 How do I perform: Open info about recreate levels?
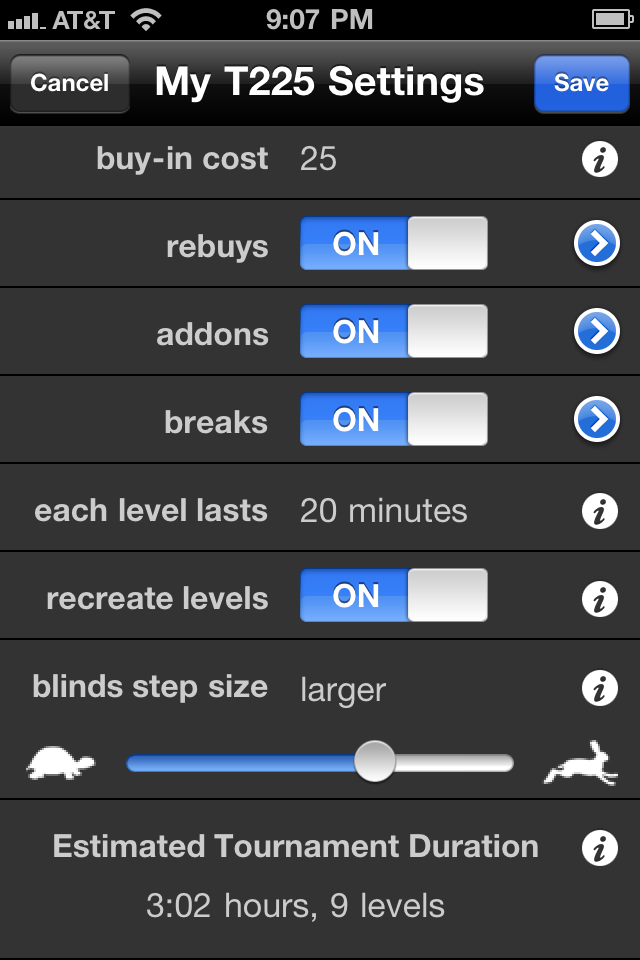click(x=599, y=599)
